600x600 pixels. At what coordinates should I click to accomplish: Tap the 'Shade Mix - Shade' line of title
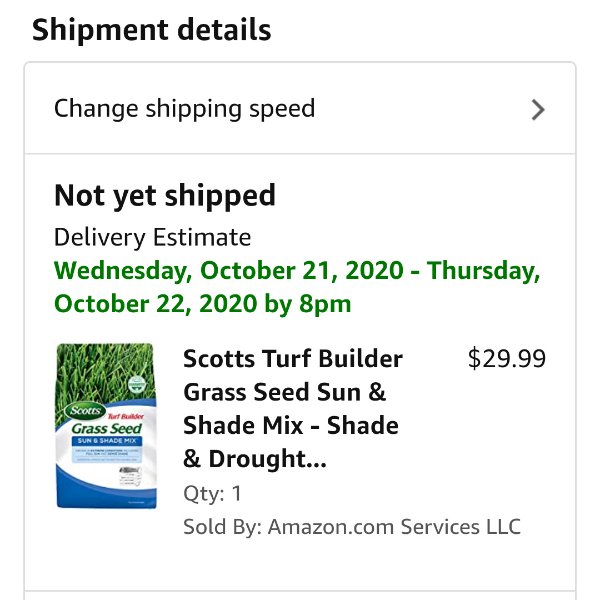pyautogui.click(x=291, y=426)
